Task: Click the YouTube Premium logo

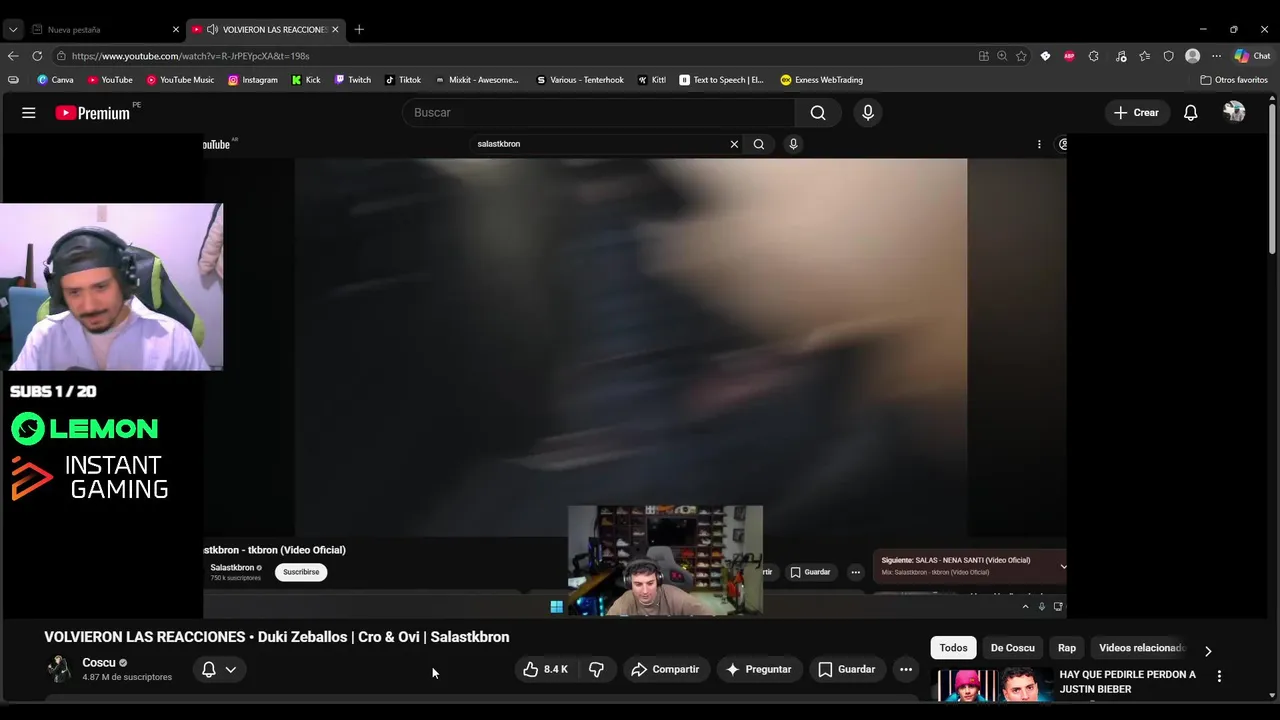Action: coord(92,113)
